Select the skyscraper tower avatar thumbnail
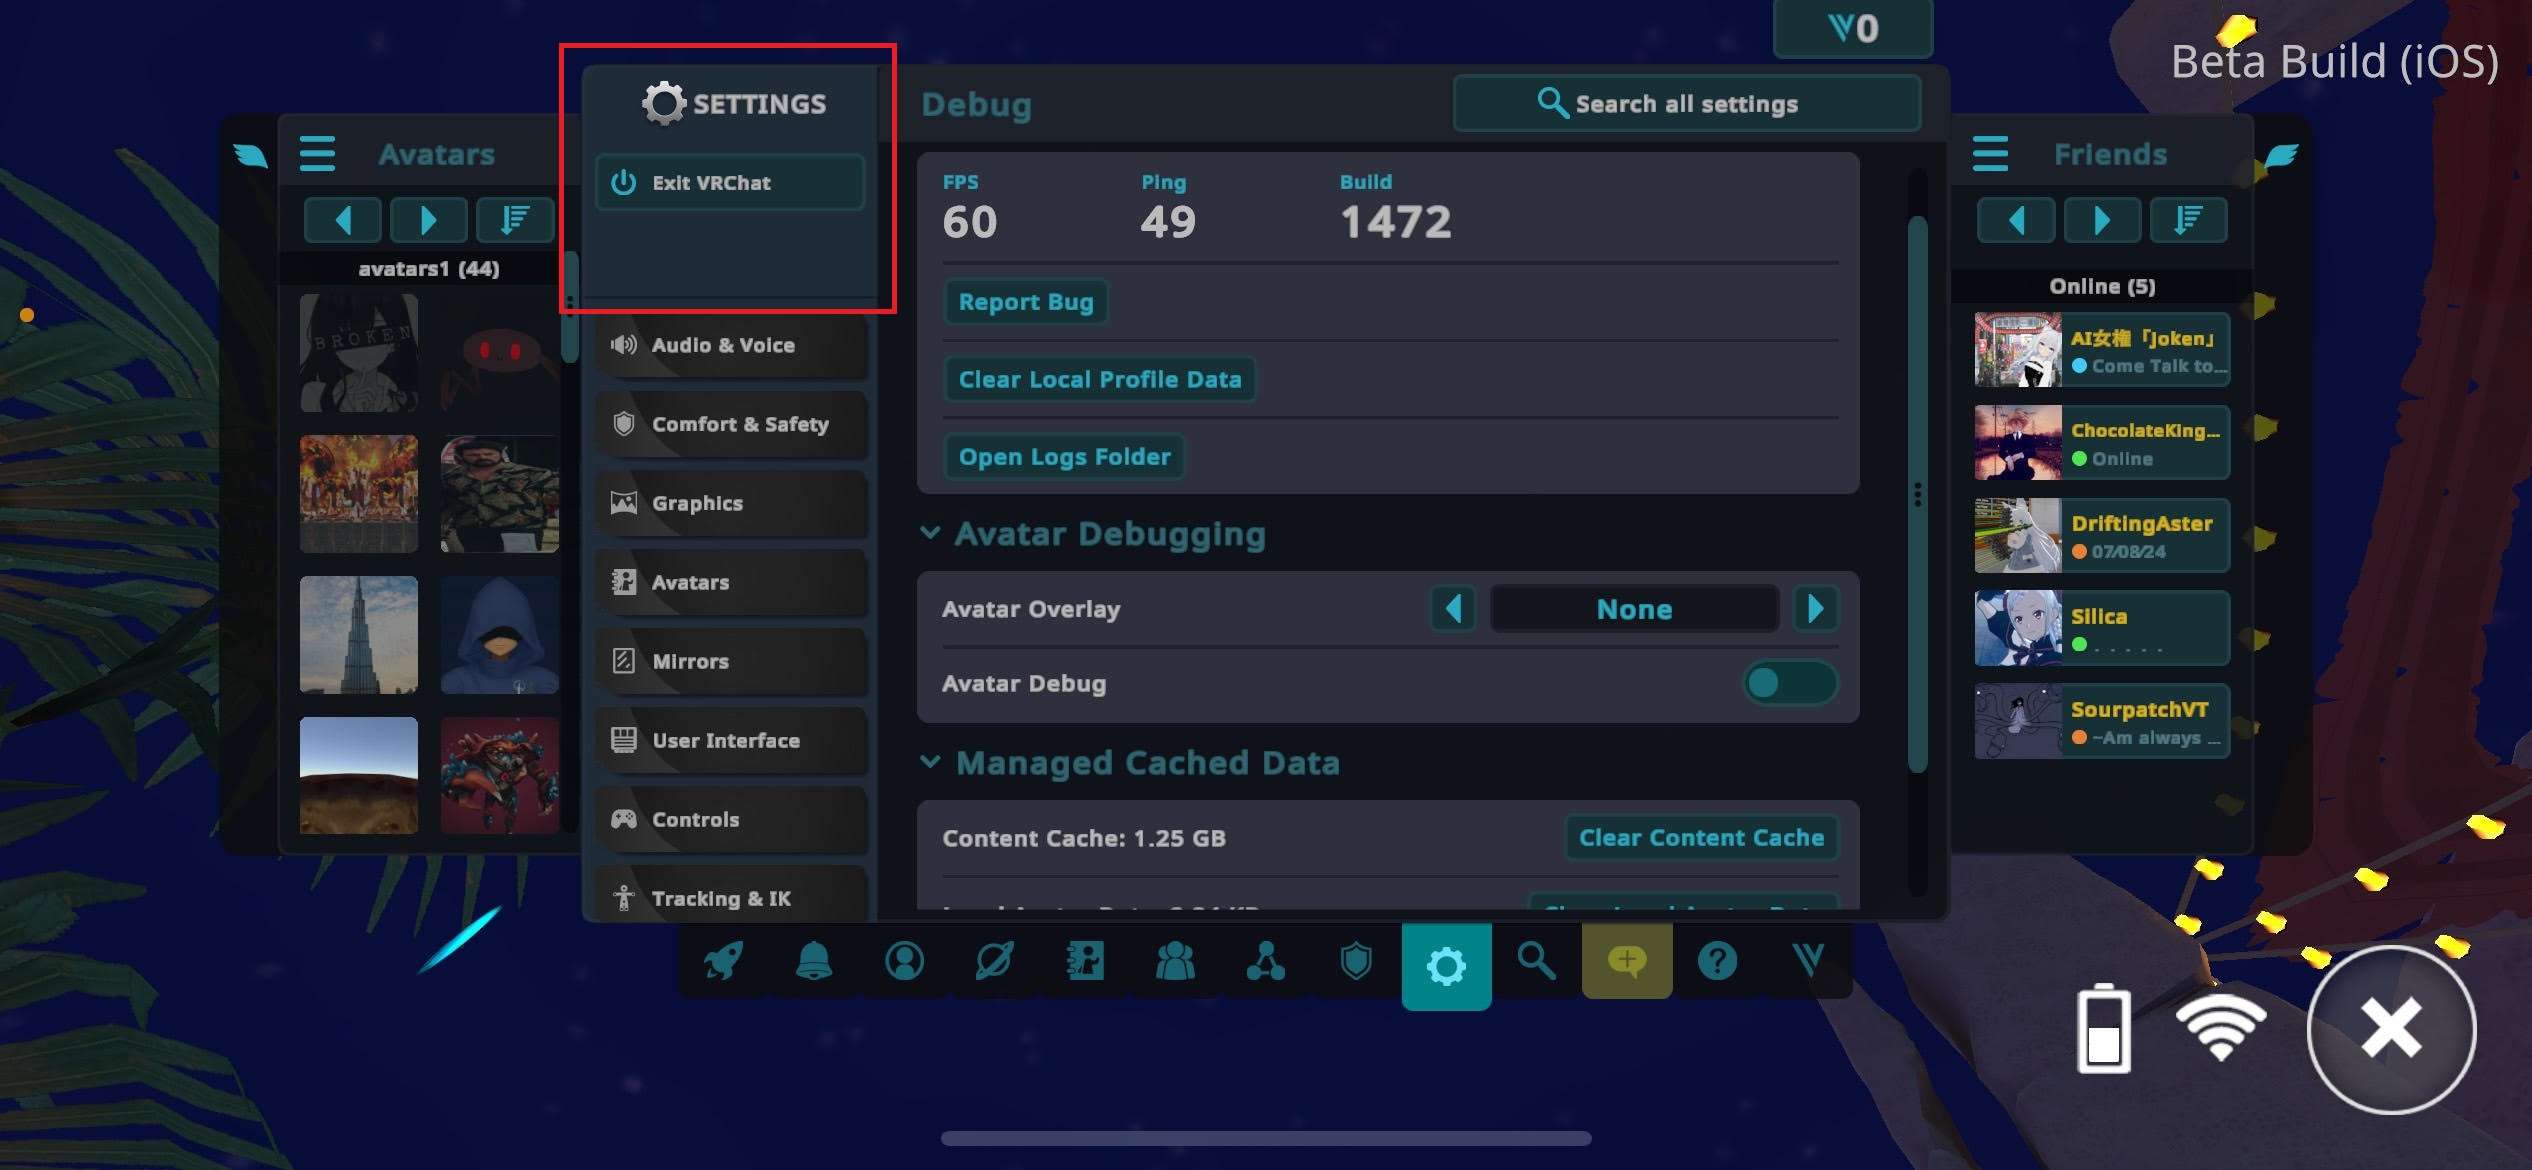The width and height of the screenshot is (2532, 1170). [359, 635]
